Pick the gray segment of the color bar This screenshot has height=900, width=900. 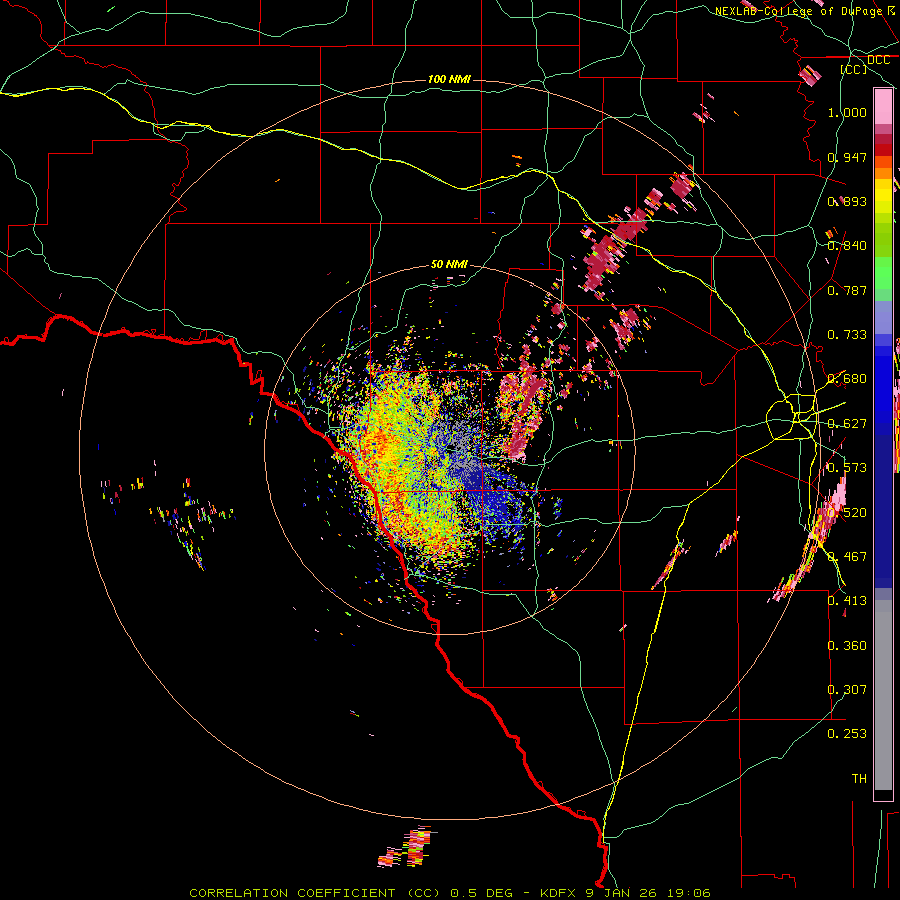click(x=883, y=695)
